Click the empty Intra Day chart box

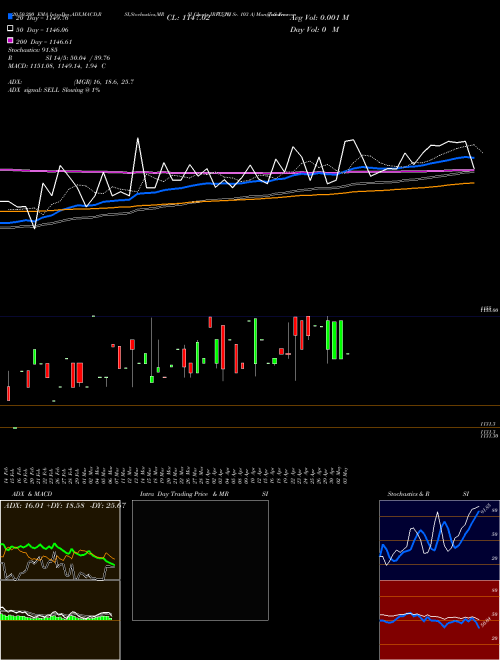pyautogui.click(x=200, y=560)
